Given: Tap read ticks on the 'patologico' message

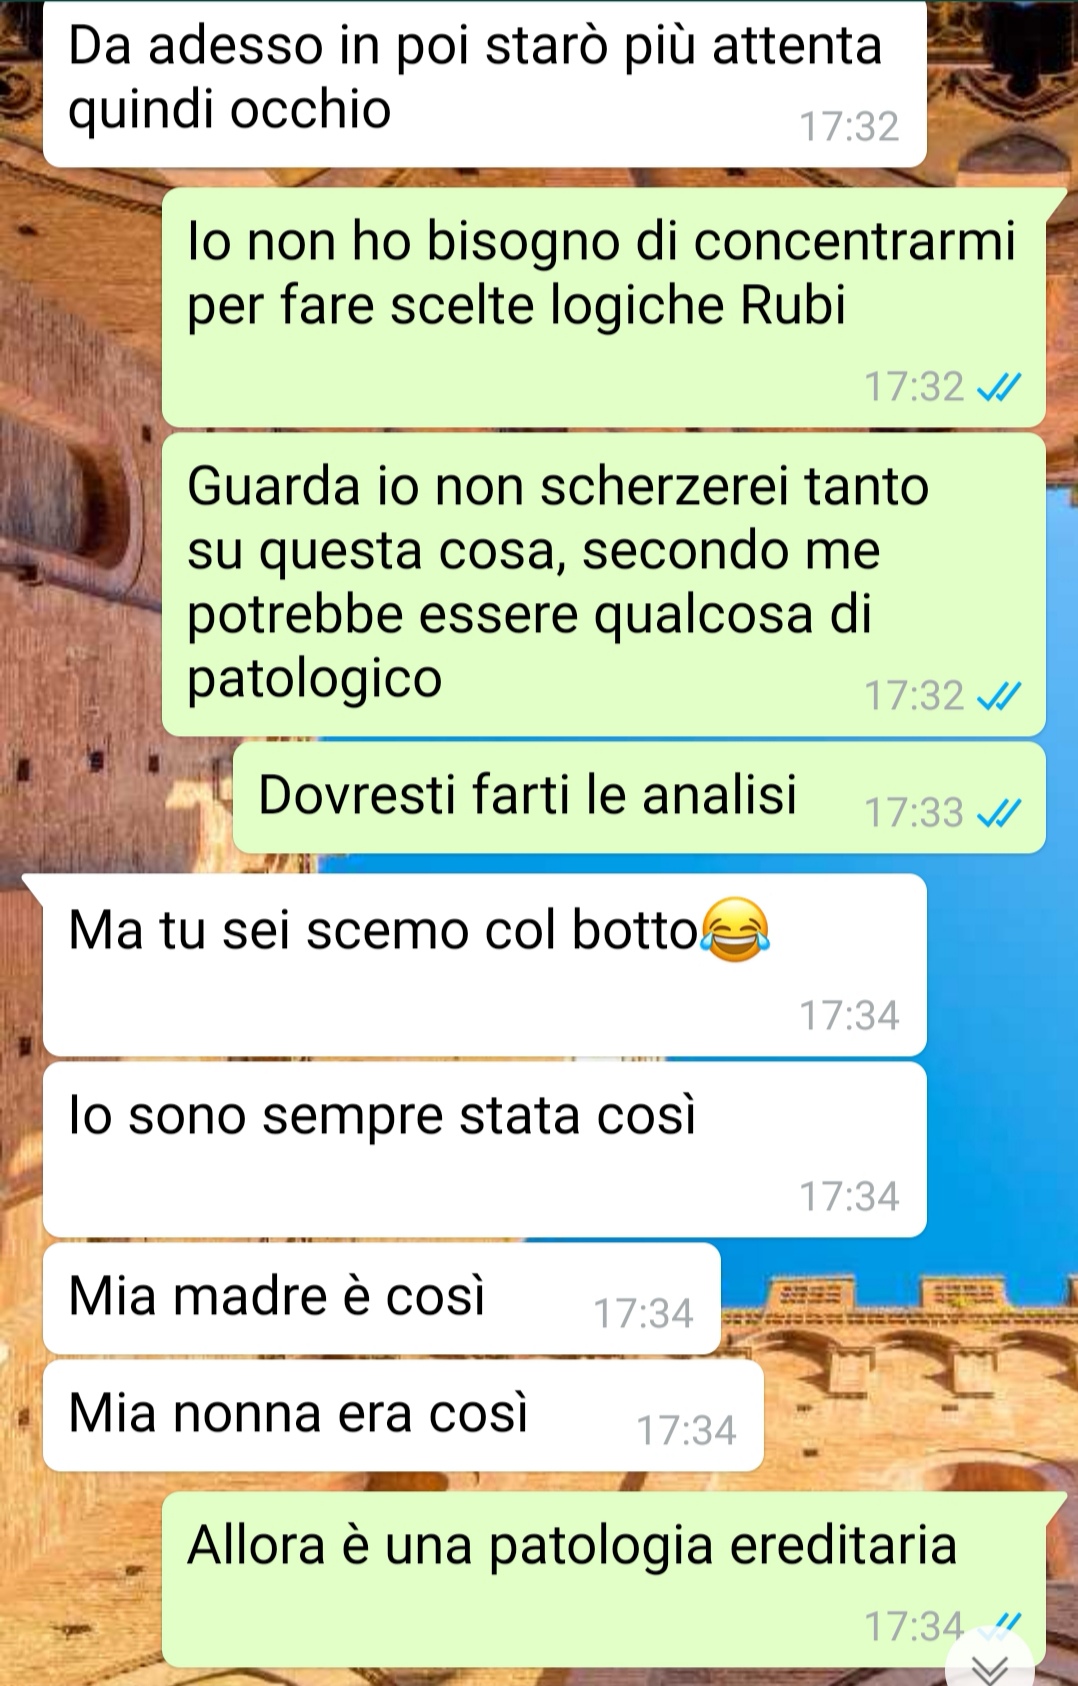Looking at the screenshot, I should click(x=998, y=696).
